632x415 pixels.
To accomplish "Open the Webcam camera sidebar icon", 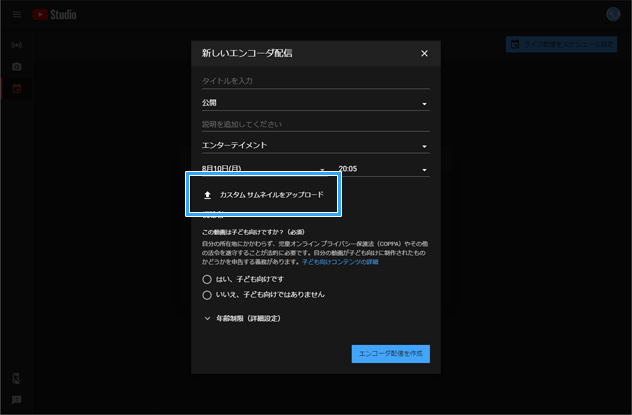I will (16, 67).
